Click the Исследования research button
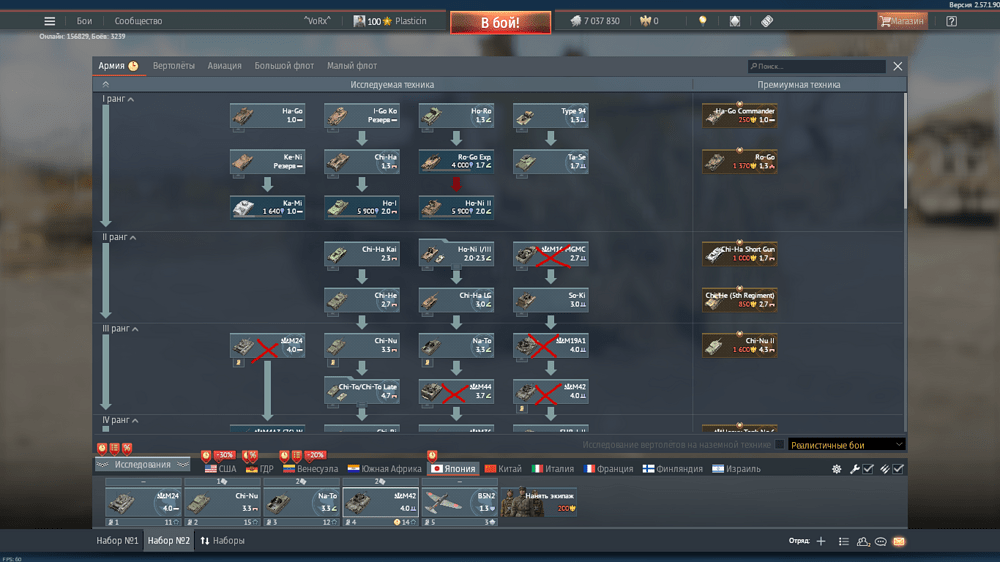This screenshot has width=1000, height=562. (x=143, y=464)
